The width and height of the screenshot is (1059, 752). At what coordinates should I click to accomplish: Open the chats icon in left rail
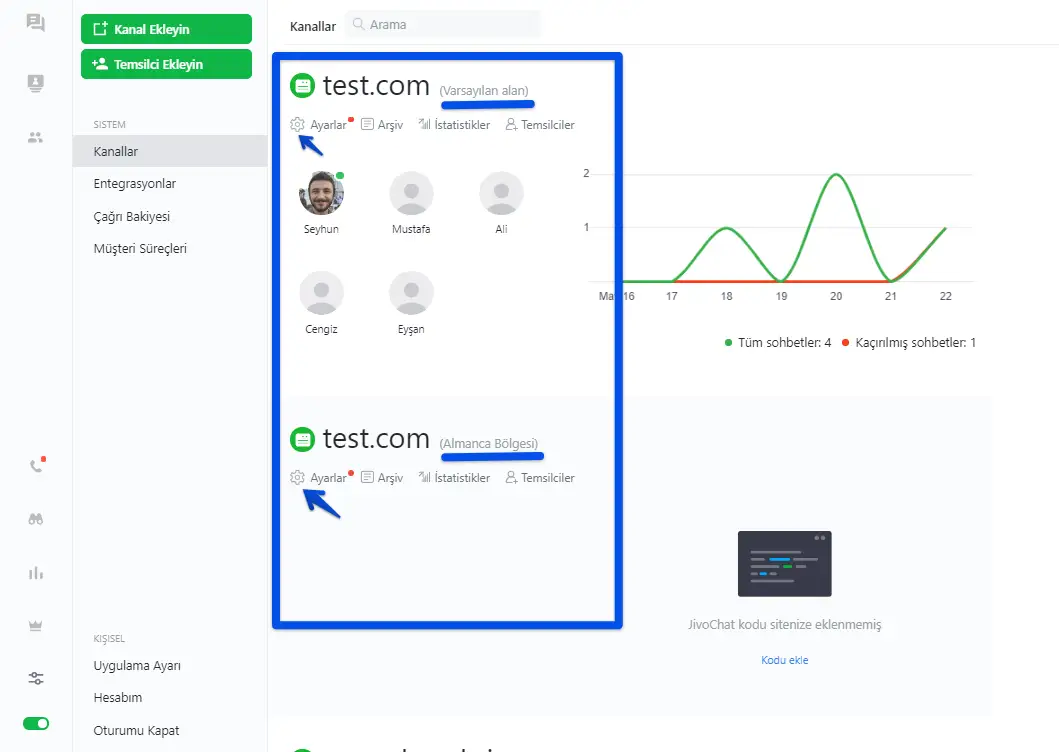click(35, 23)
